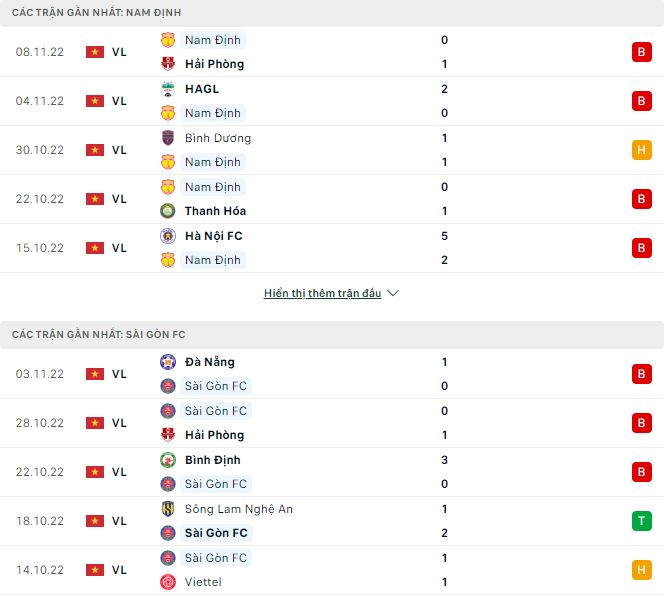Click the Sông Lam Nghệ An logo
This screenshot has height=596, width=668.
pos(168,509)
